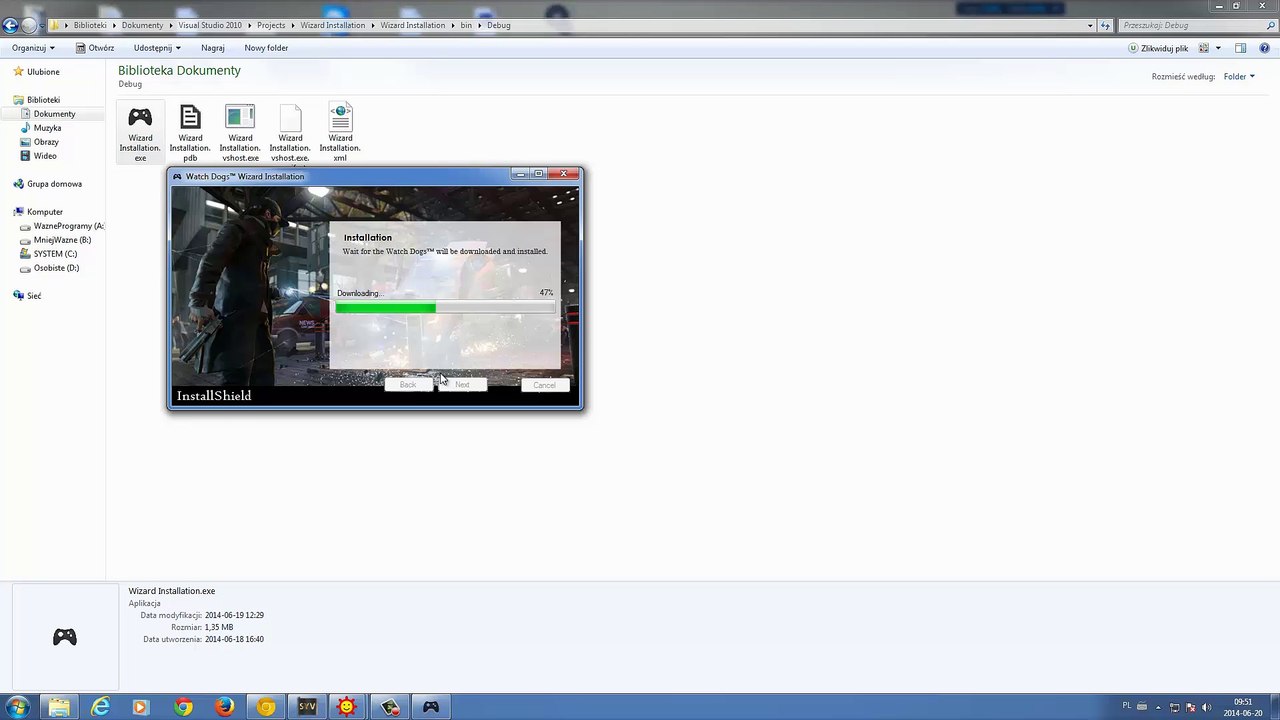Image resolution: width=1280 pixels, height=720 pixels.
Task: Select the blank-page Wizard Installation.vshost.exe file
Action: tap(290, 117)
